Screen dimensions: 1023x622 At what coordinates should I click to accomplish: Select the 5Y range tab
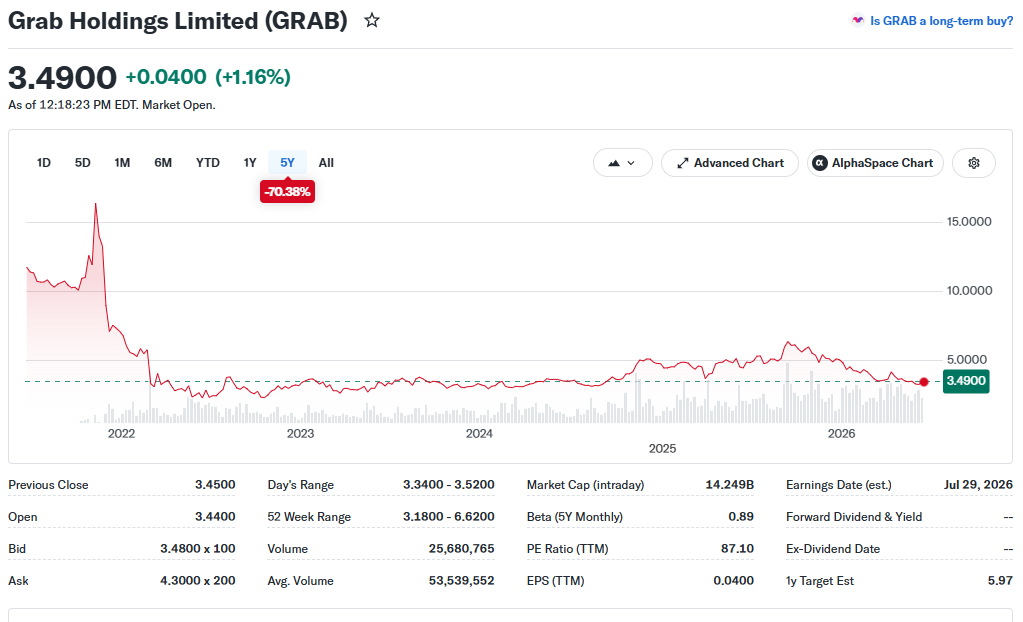point(287,163)
